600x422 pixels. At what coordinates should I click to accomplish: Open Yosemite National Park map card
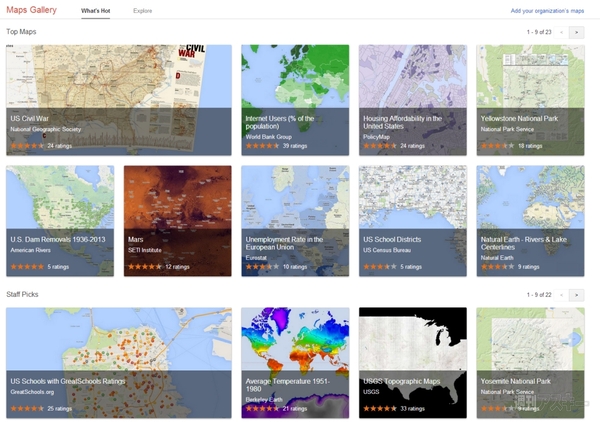[530, 363]
